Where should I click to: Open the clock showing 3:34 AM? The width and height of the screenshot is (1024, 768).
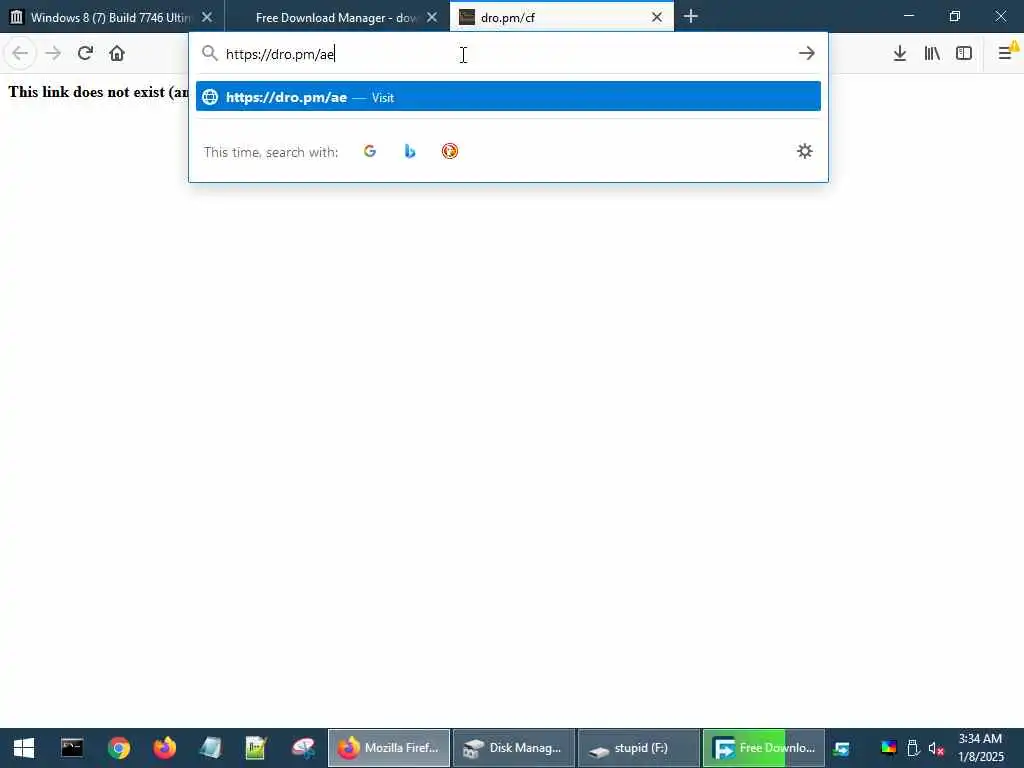point(980,748)
